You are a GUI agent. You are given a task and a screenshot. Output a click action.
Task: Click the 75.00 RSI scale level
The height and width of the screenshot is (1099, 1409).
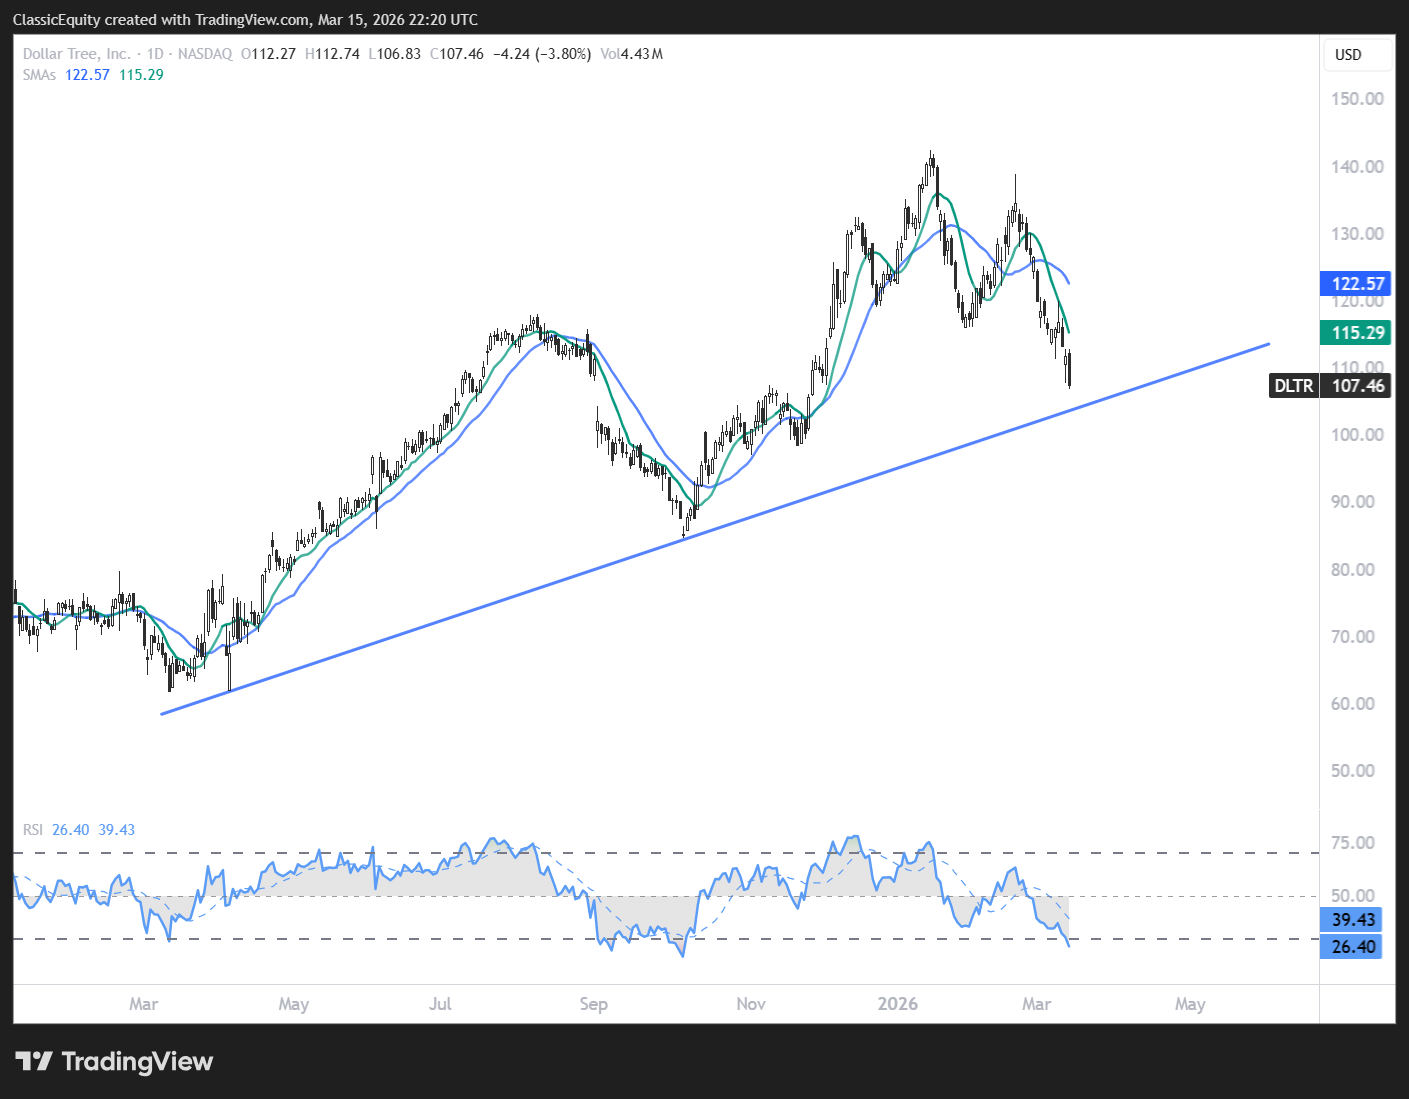coord(1353,843)
